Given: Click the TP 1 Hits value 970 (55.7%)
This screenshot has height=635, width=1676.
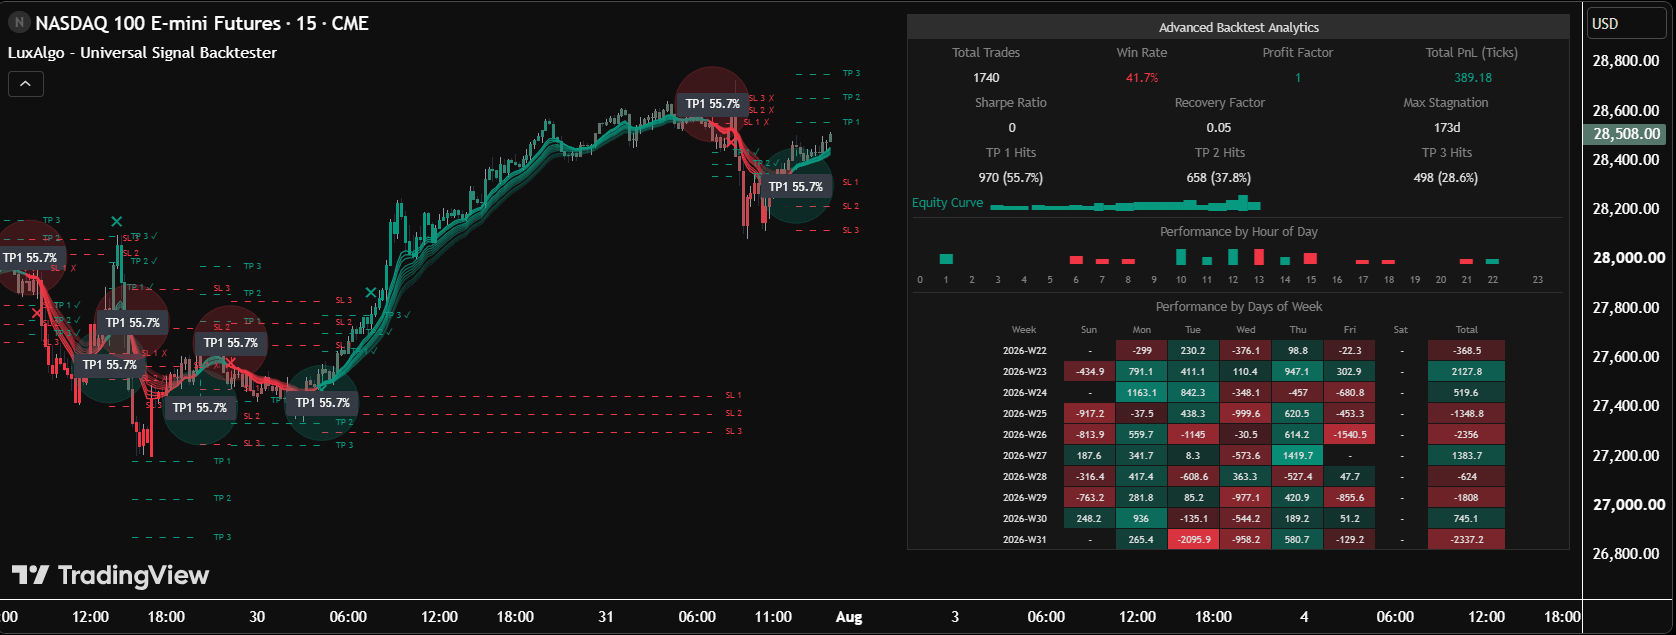Looking at the screenshot, I should [1010, 178].
